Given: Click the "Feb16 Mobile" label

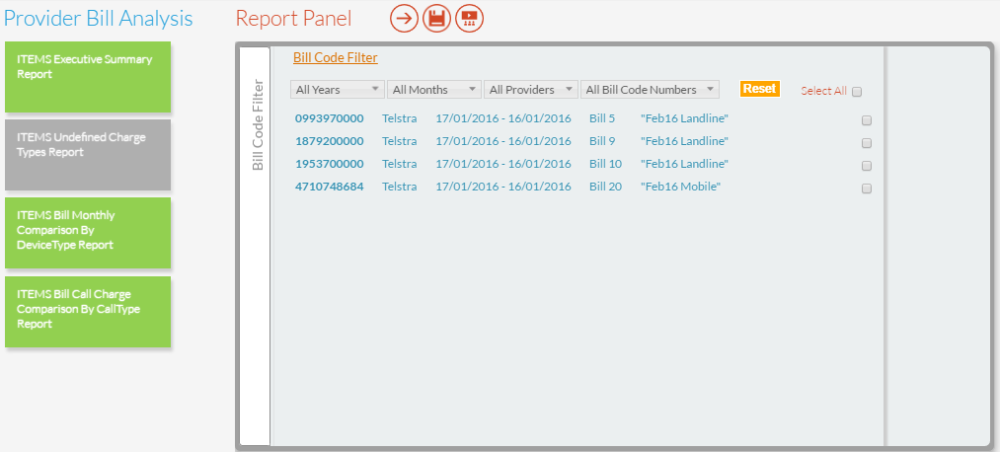Looking at the screenshot, I should [x=680, y=187].
